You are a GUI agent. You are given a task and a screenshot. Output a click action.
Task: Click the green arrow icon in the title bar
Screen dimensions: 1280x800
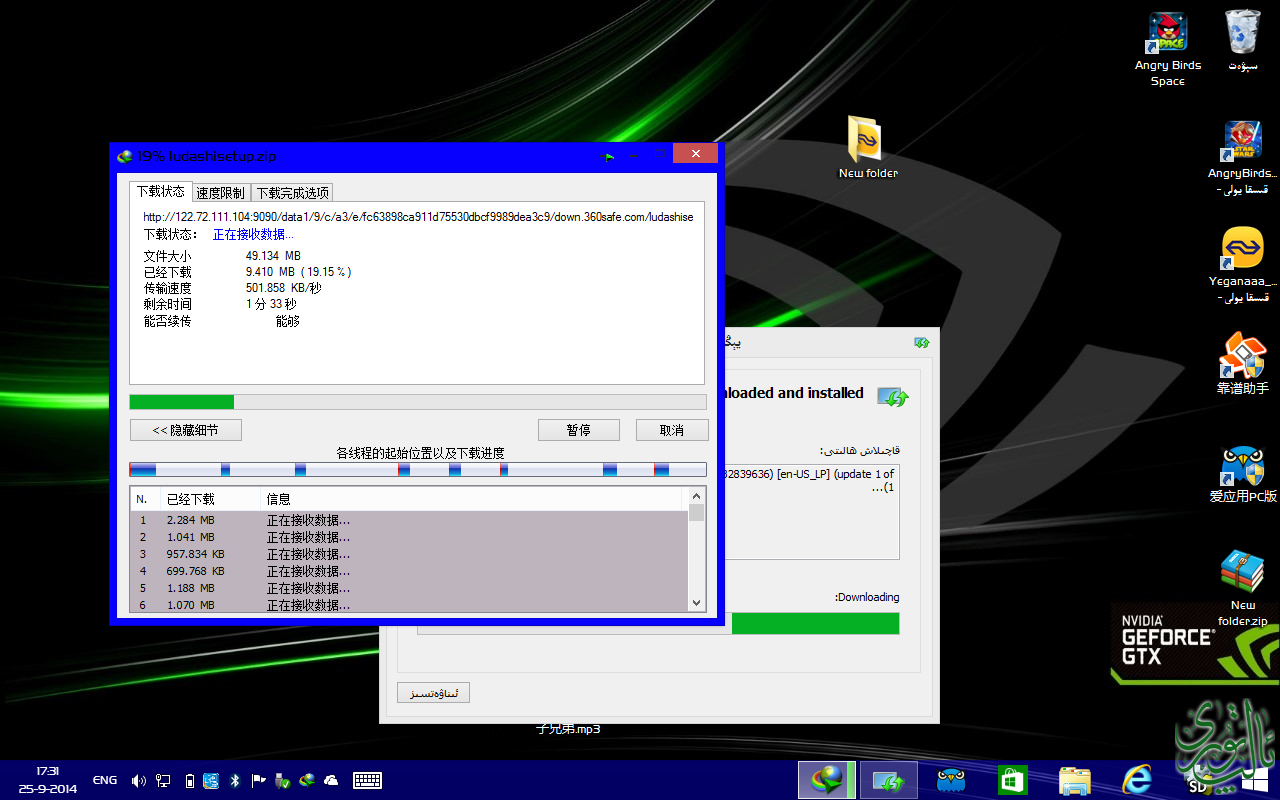point(607,156)
